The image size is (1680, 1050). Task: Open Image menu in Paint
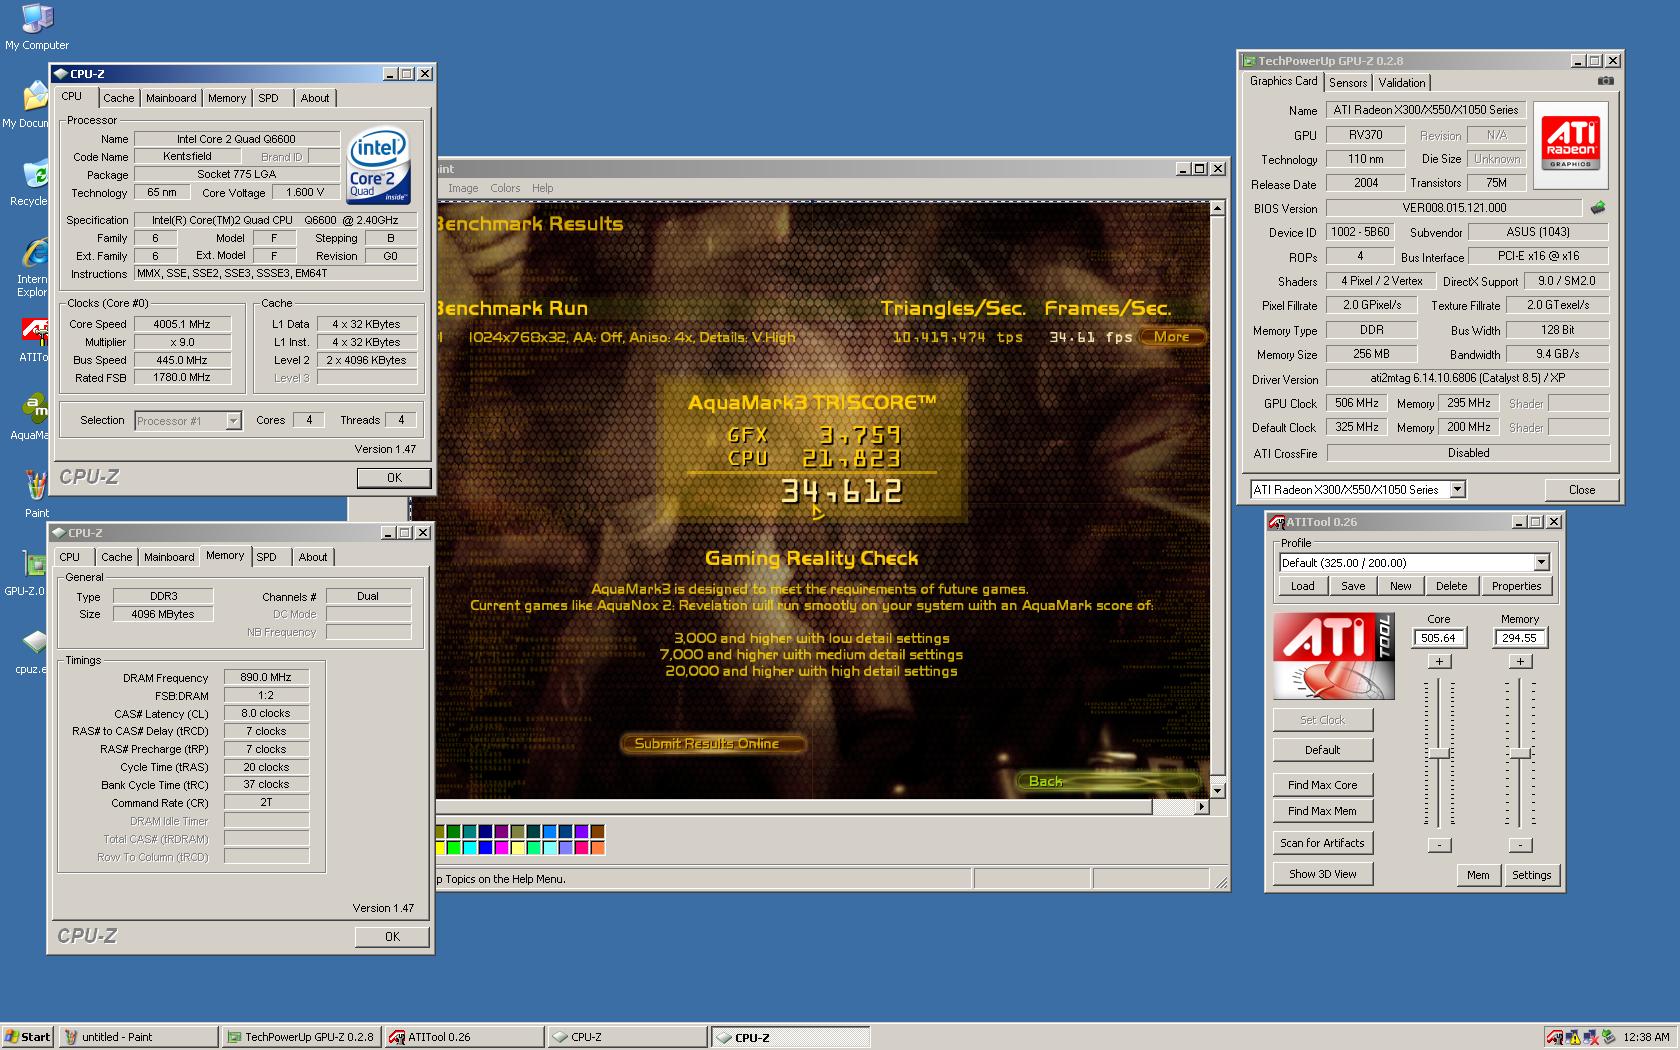(463, 188)
